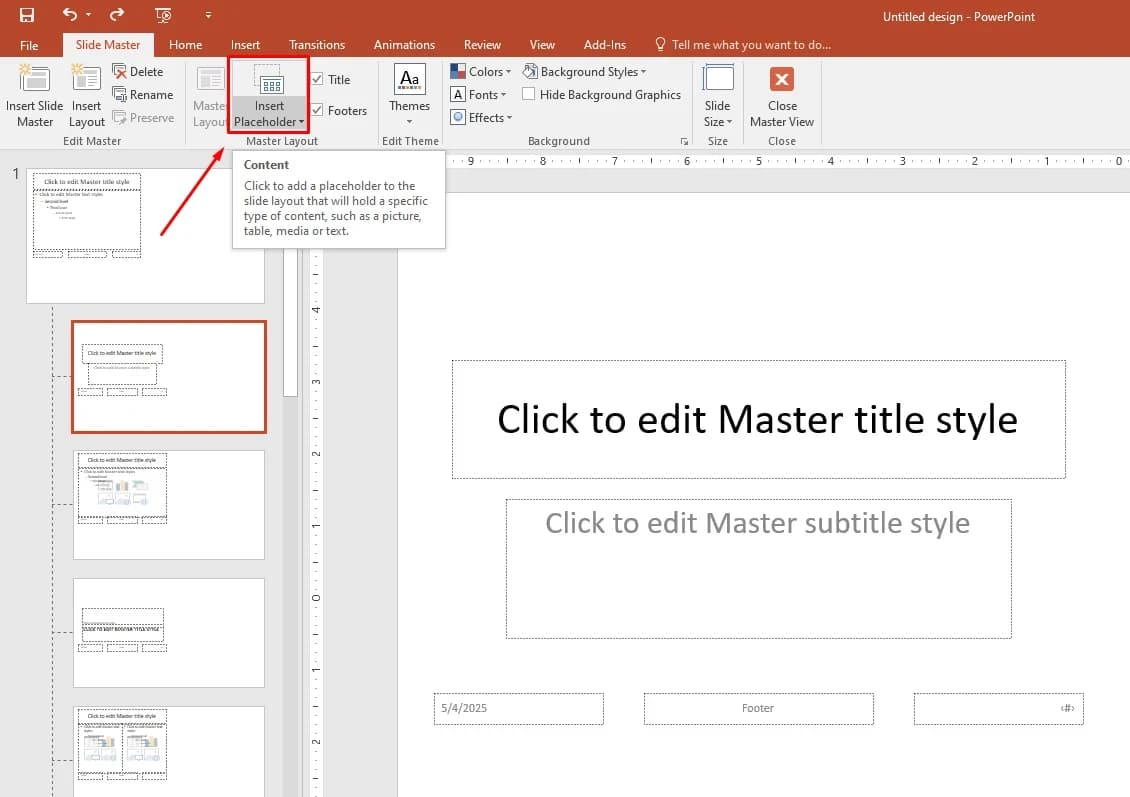
Task: Click the Master subtitle style placeholder
Action: (758, 569)
